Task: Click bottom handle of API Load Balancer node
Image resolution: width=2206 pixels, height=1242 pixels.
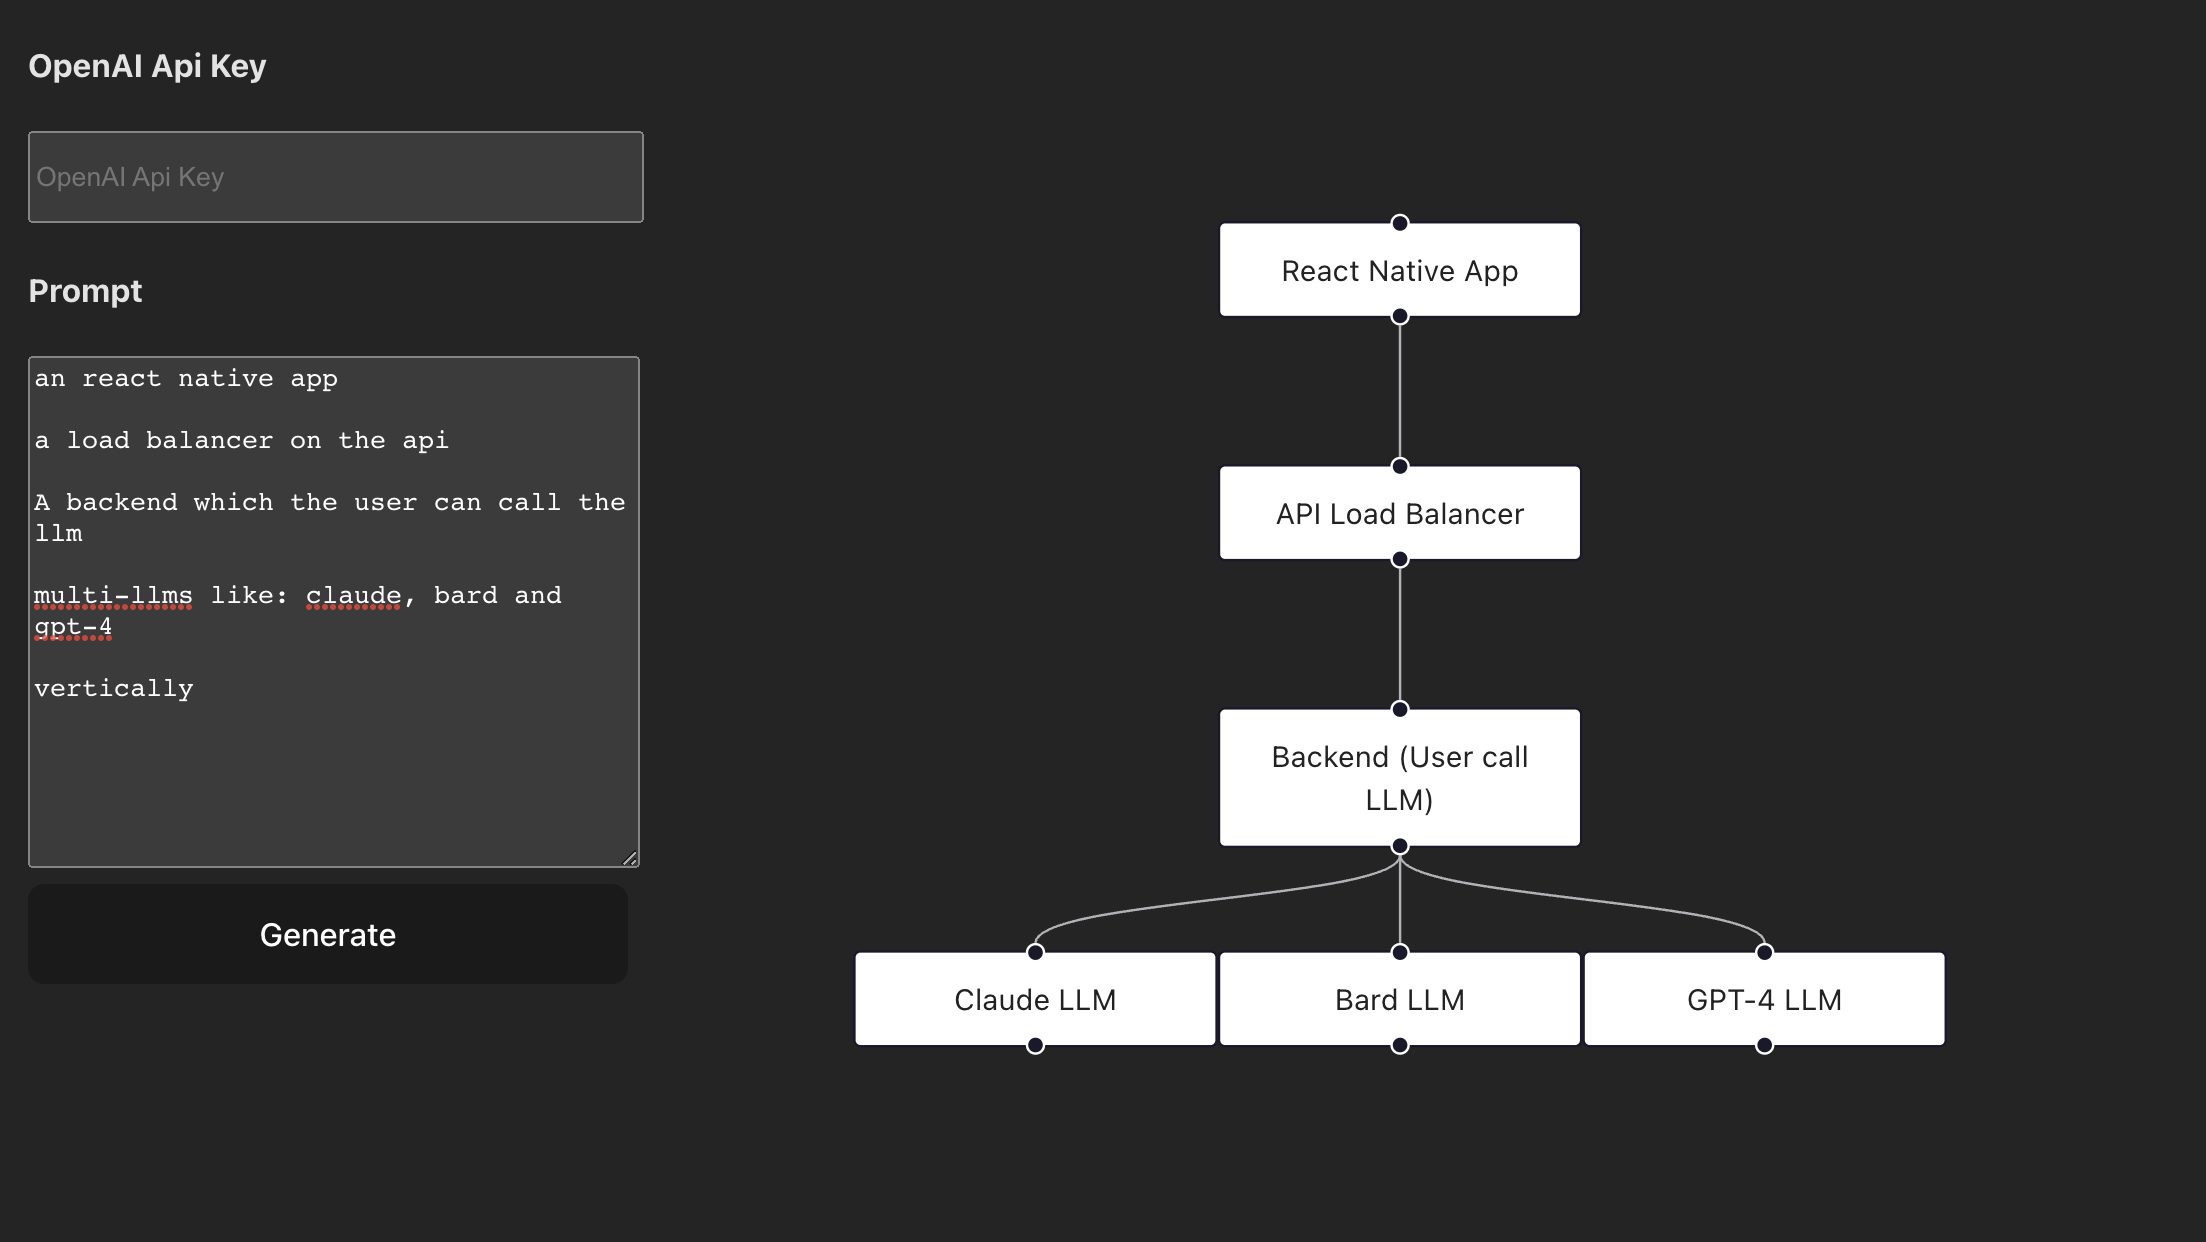Action: [x=1400, y=560]
